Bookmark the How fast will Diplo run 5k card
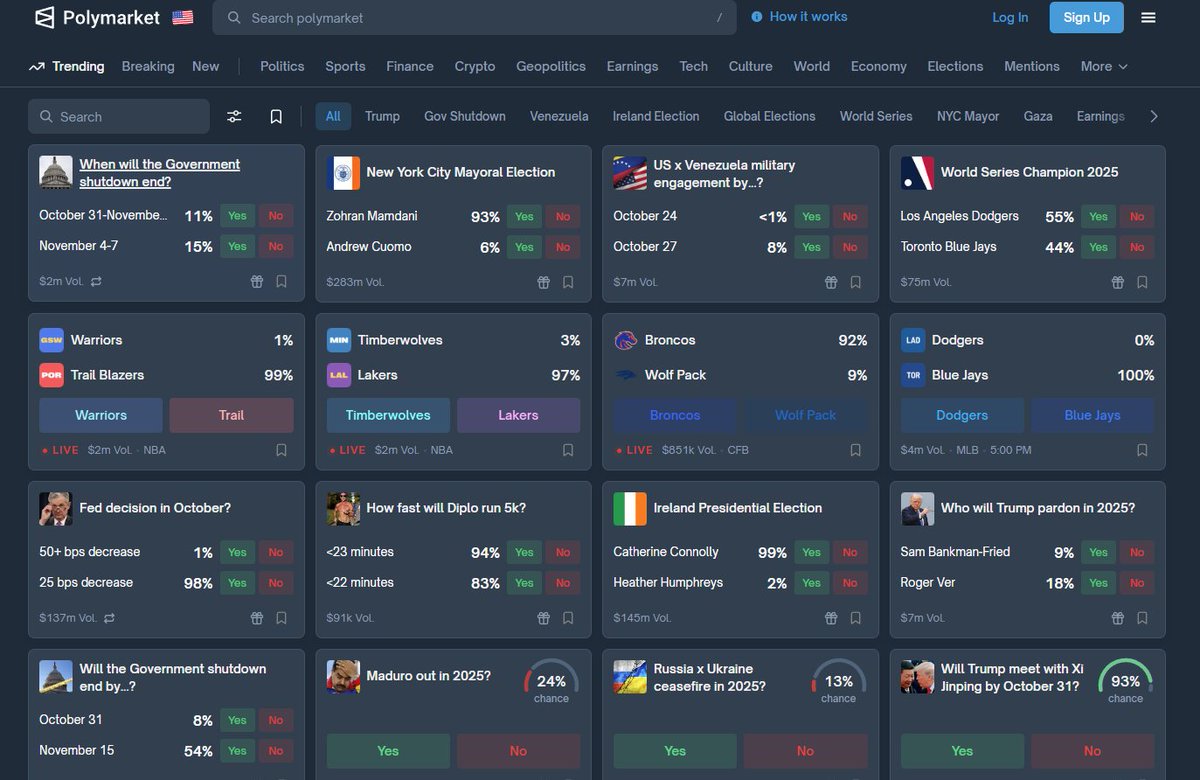This screenshot has height=780, width=1200. coord(568,618)
